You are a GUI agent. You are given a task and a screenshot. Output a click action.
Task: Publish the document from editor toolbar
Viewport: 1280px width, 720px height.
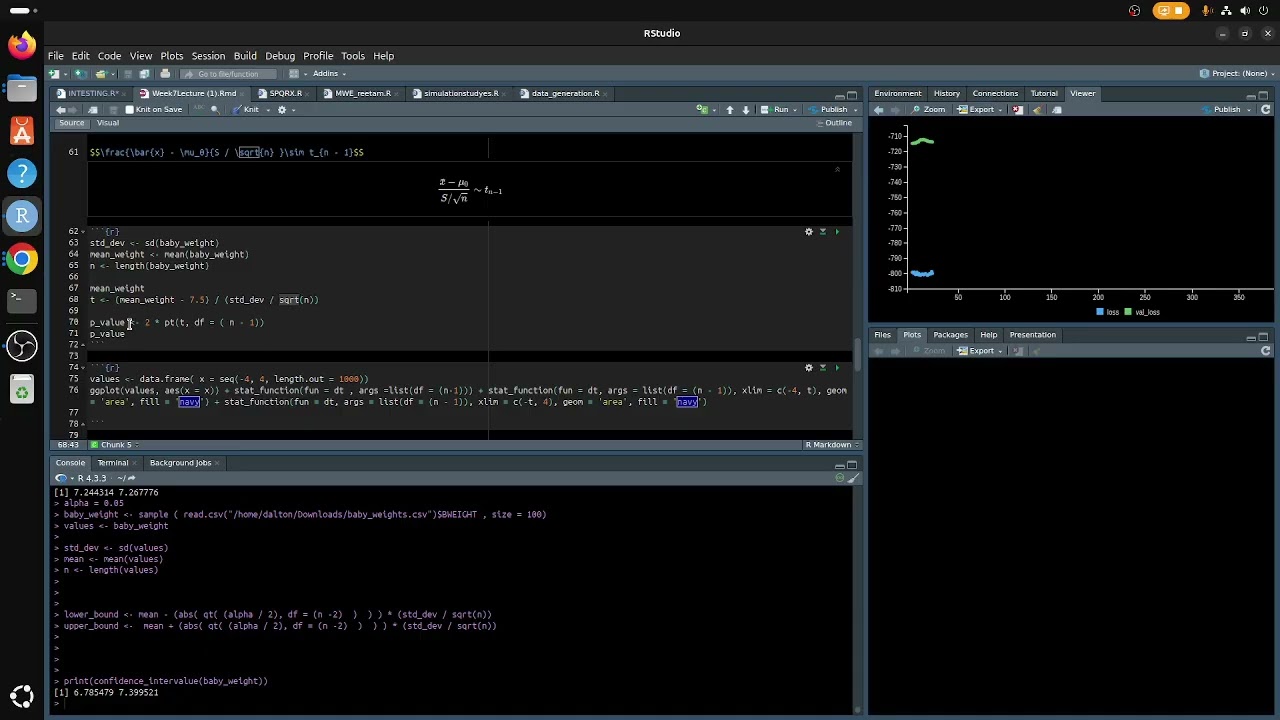829,110
